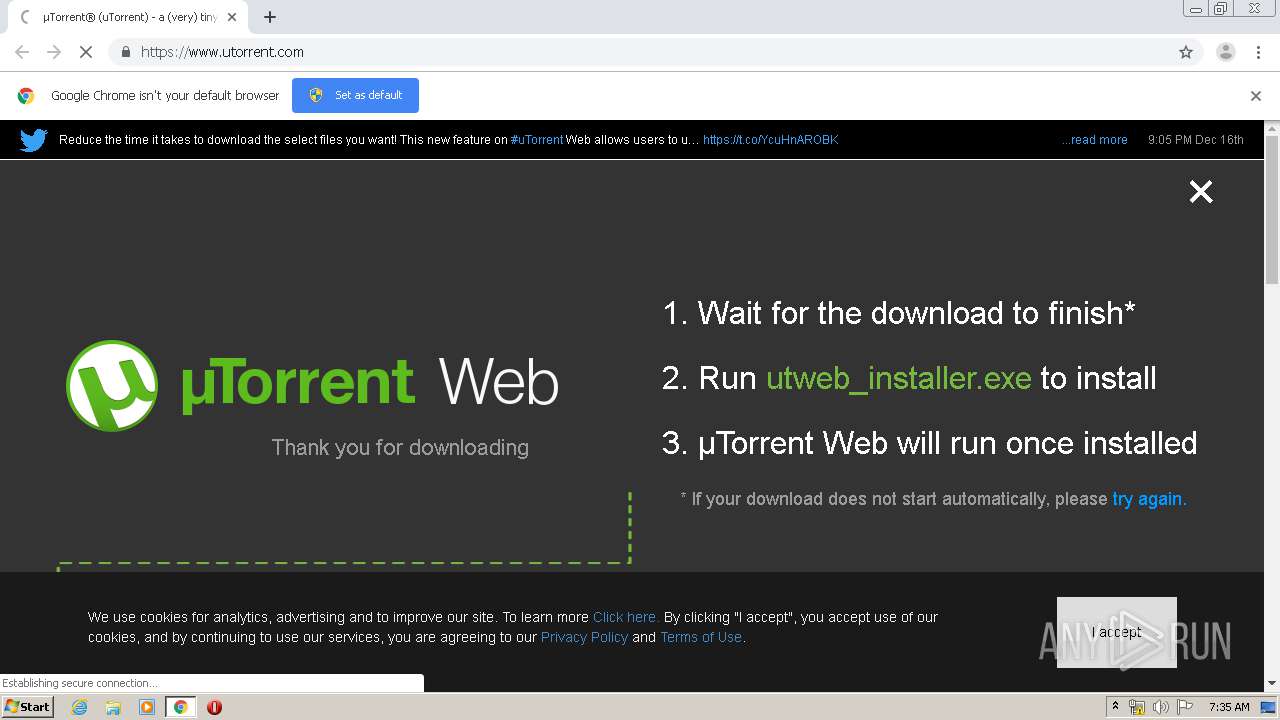Open Windows Explorer folder from taskbar
Screen dimensions: 1280x720
click(113, 707)
